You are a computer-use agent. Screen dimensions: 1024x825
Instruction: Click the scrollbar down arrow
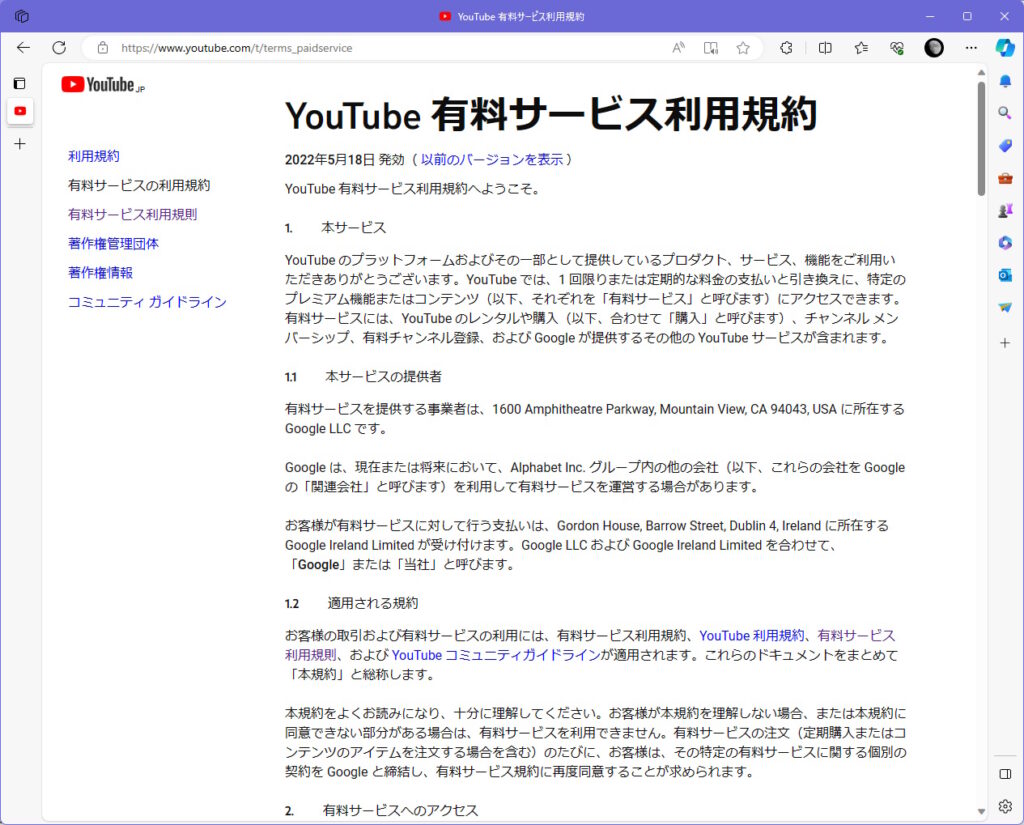[981, 811]
